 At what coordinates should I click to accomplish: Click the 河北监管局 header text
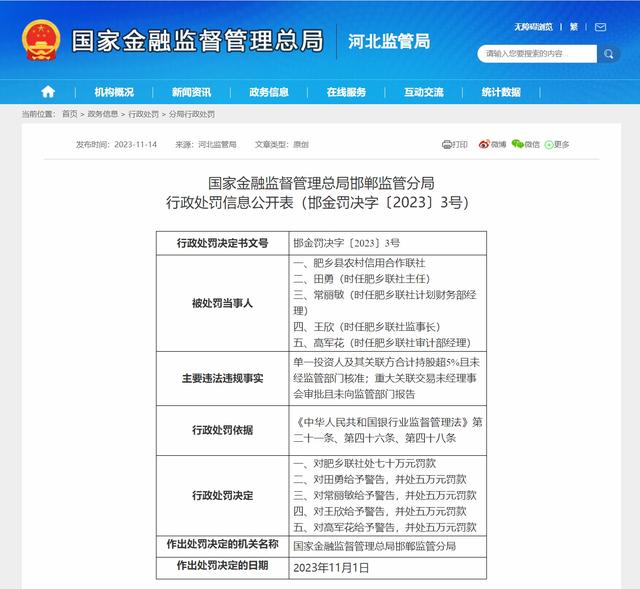click(389, 41)
